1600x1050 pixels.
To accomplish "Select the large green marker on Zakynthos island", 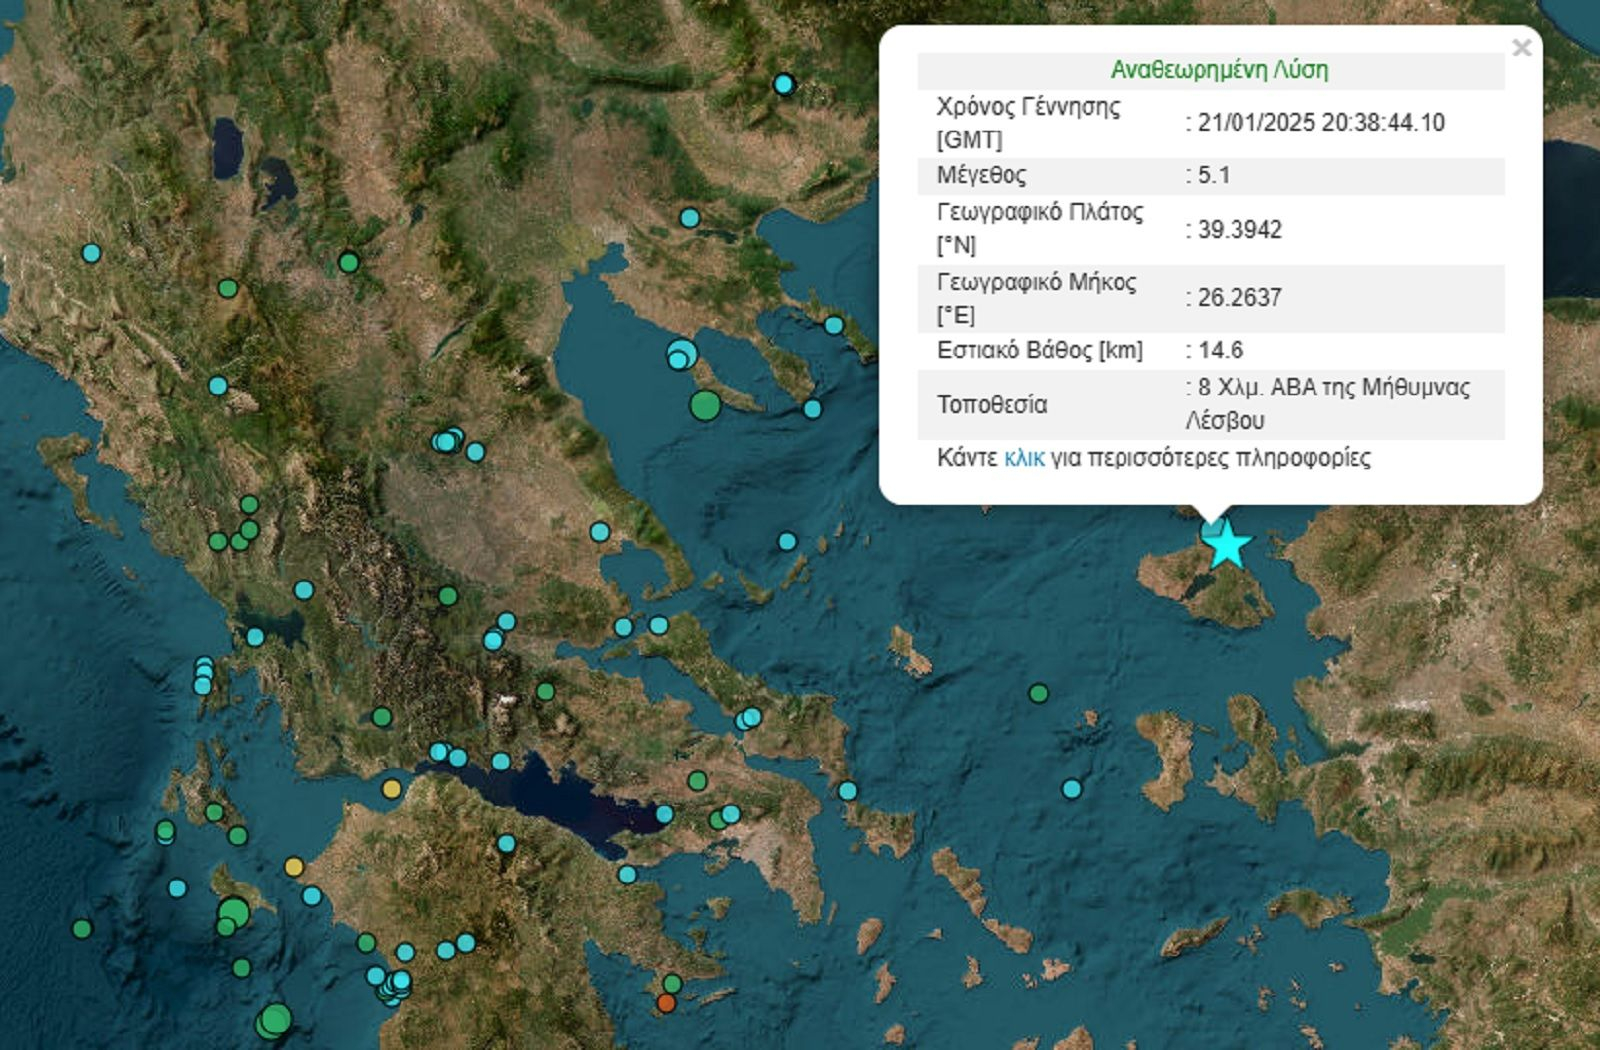I will pyautogui.click(x=233, y=912).
